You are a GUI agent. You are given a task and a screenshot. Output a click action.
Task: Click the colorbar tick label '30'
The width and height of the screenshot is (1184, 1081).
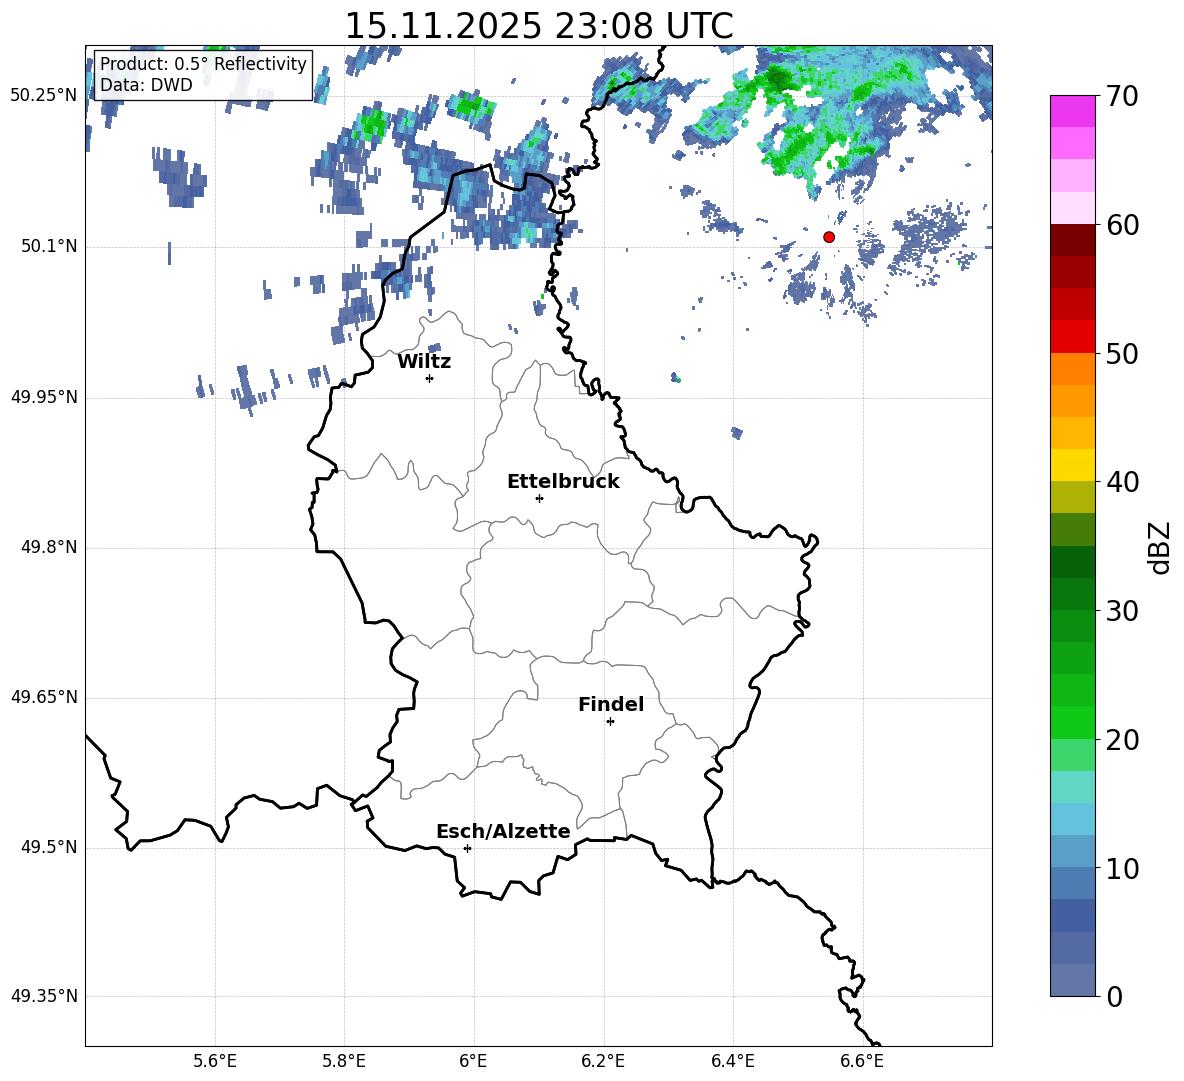(1122, 611)
